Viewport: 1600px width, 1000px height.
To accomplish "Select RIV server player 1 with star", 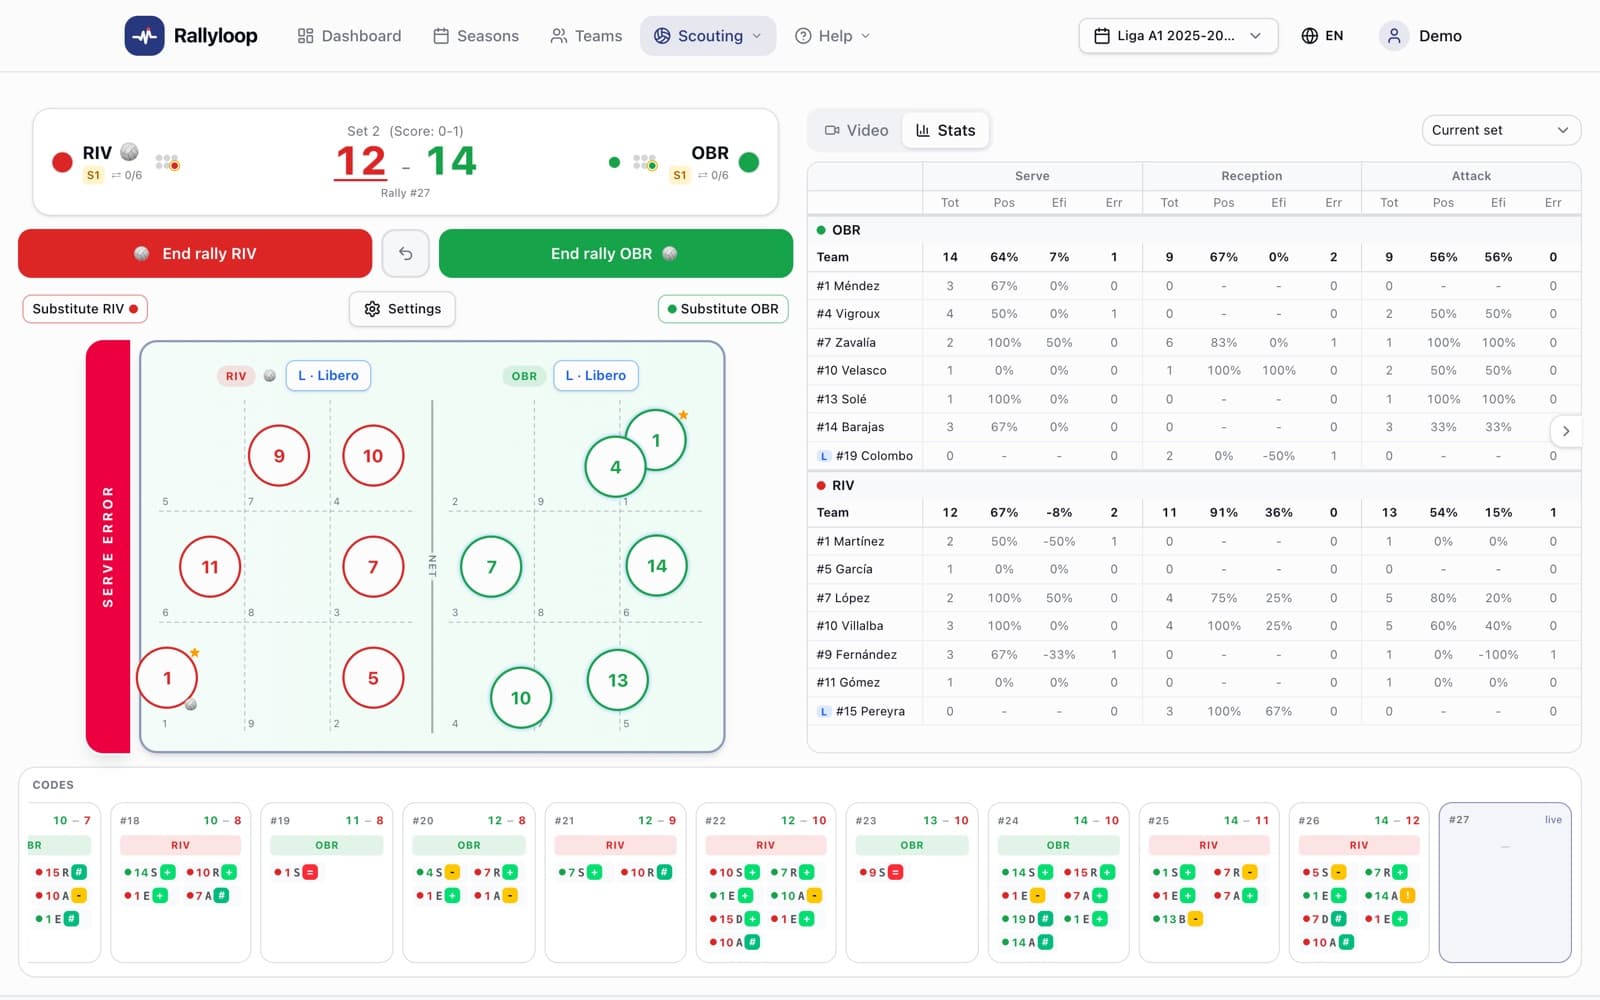I will 167,678.
